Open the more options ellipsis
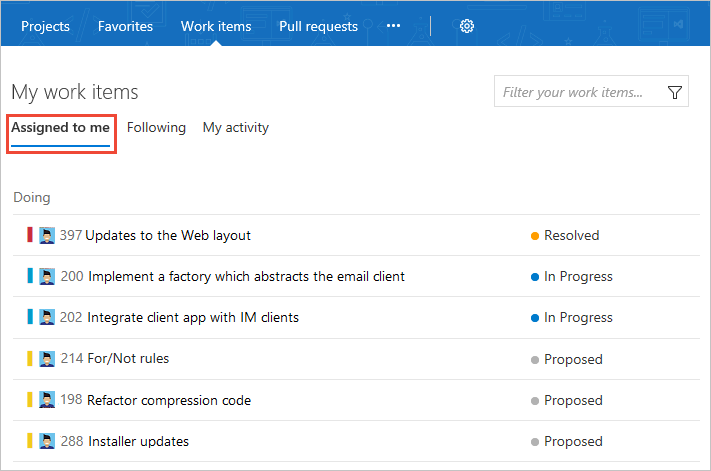The height and width of the screenshot is (471, 711). pos(393,26)
